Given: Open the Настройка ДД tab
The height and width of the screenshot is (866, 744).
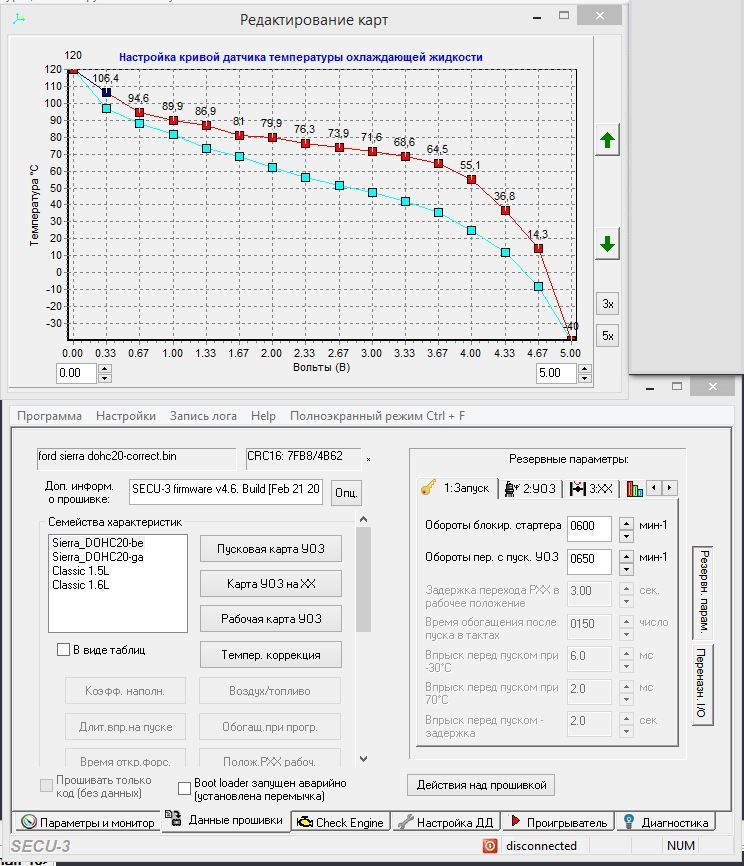Looking at the screenshot, I should 447,822.
